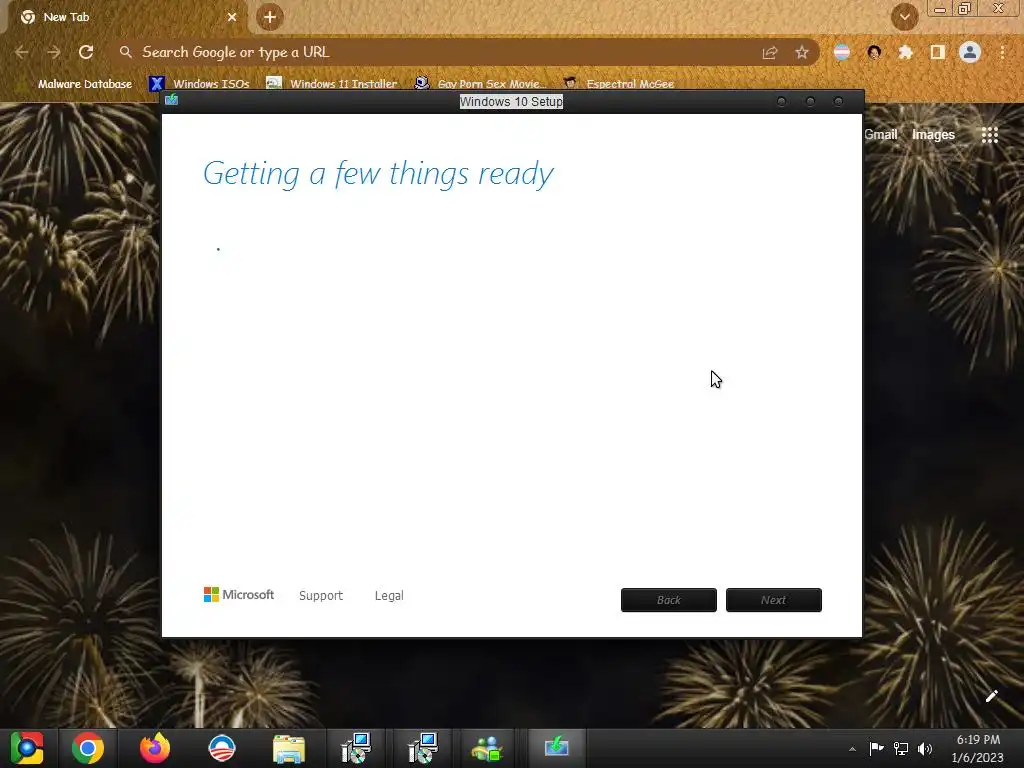
Task: Open Google apps grid launcher
Action: [x=990, y=135]
